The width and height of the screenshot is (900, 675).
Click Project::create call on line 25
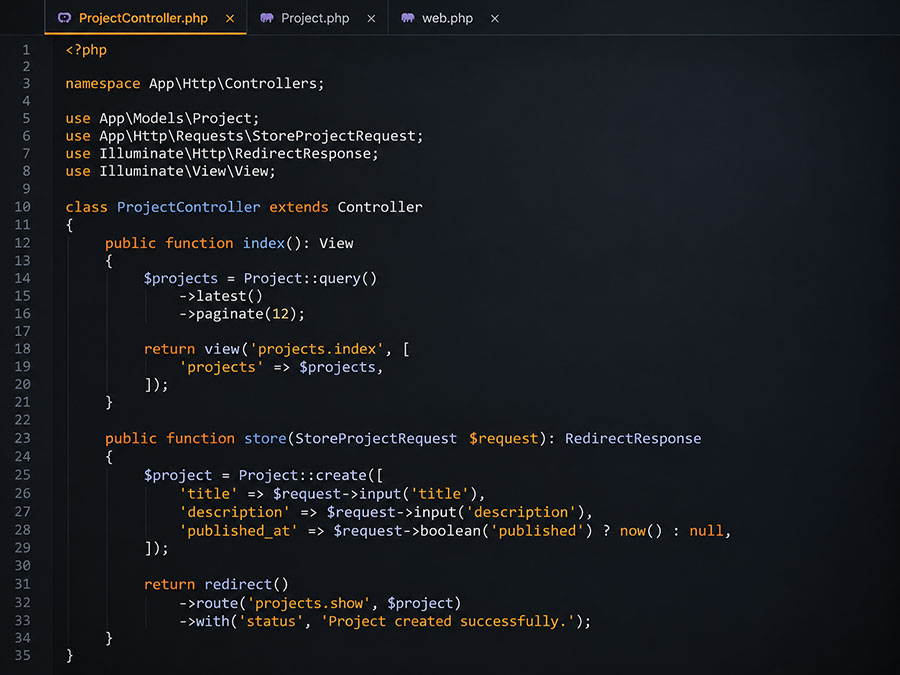[x=311, y=475]
